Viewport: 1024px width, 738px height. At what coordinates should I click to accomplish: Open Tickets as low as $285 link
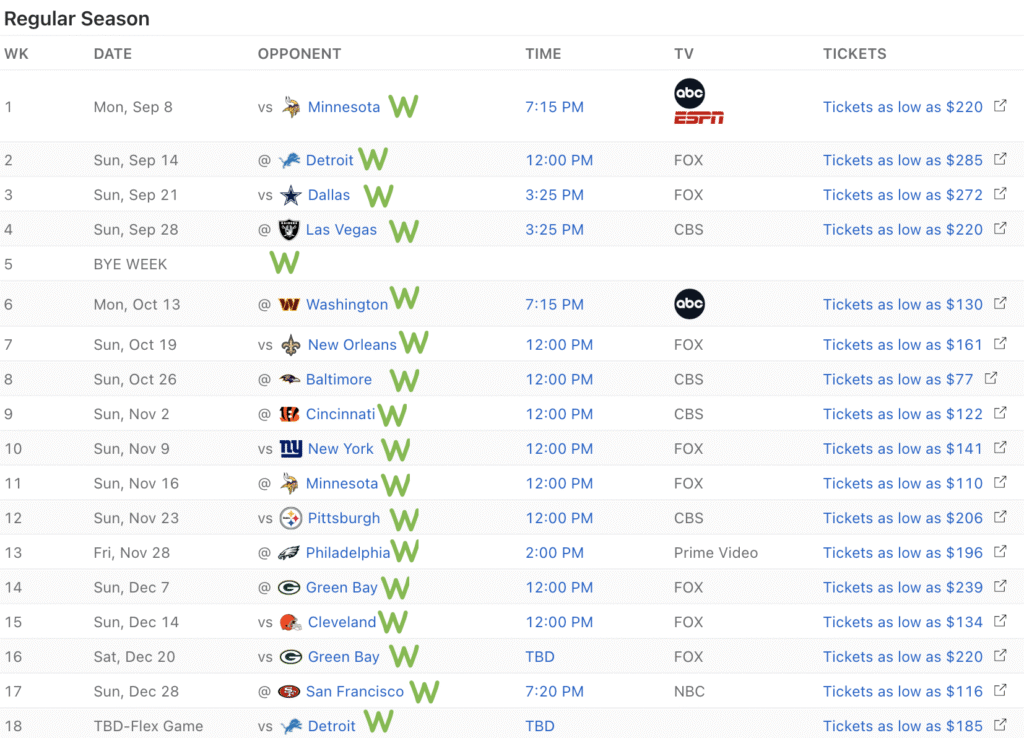(x=903, y=160)
